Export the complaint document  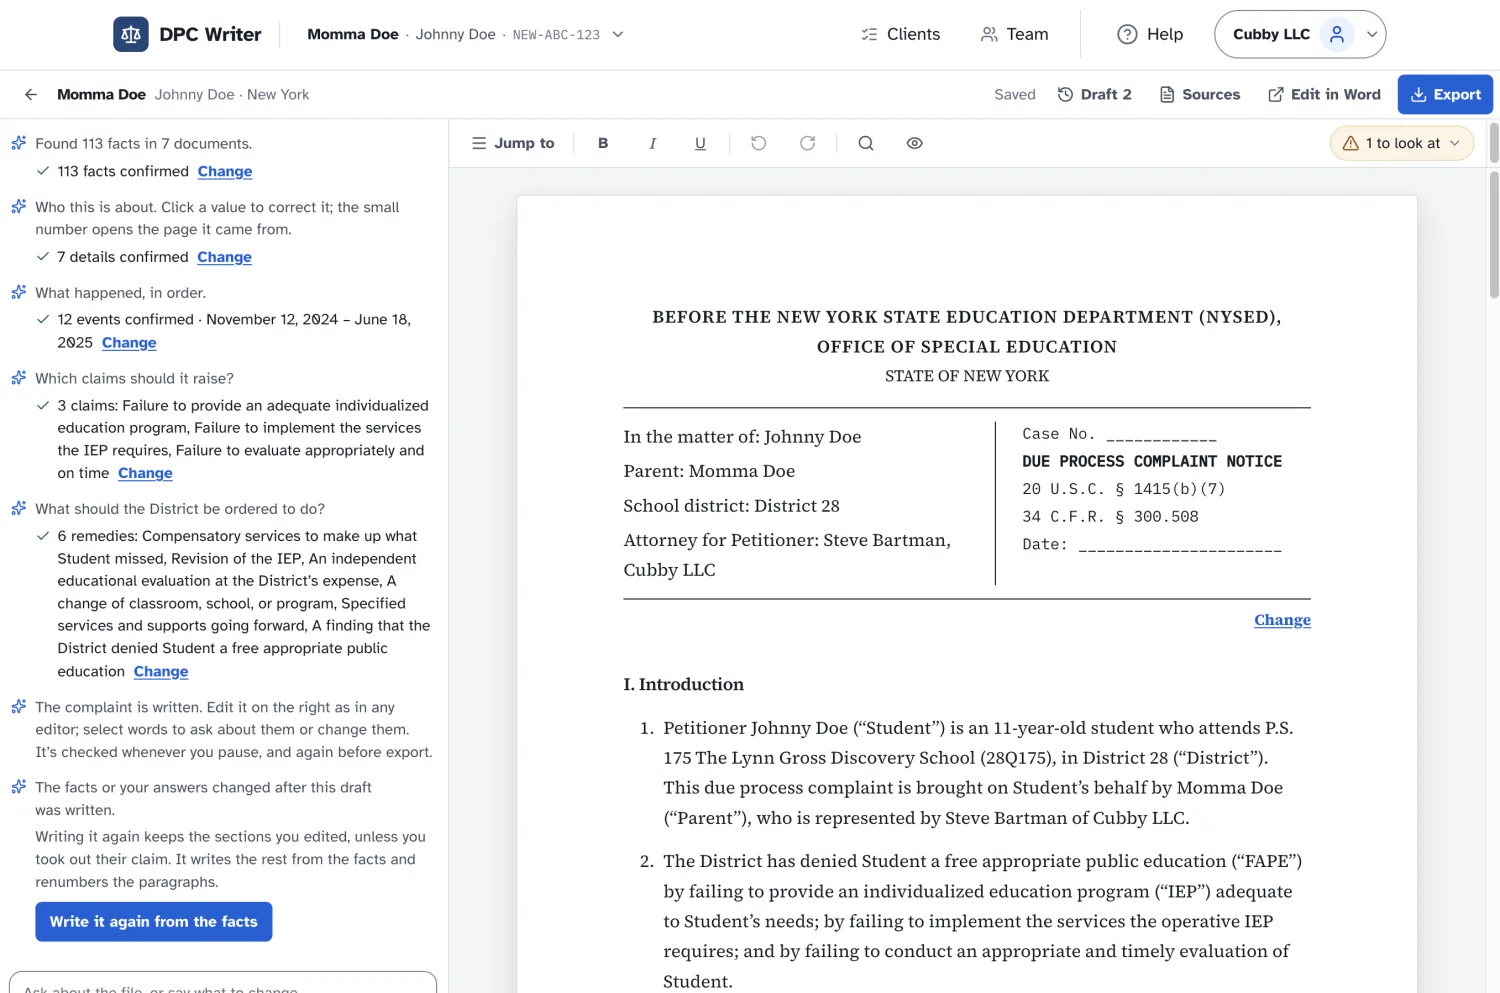(1445, 95)
